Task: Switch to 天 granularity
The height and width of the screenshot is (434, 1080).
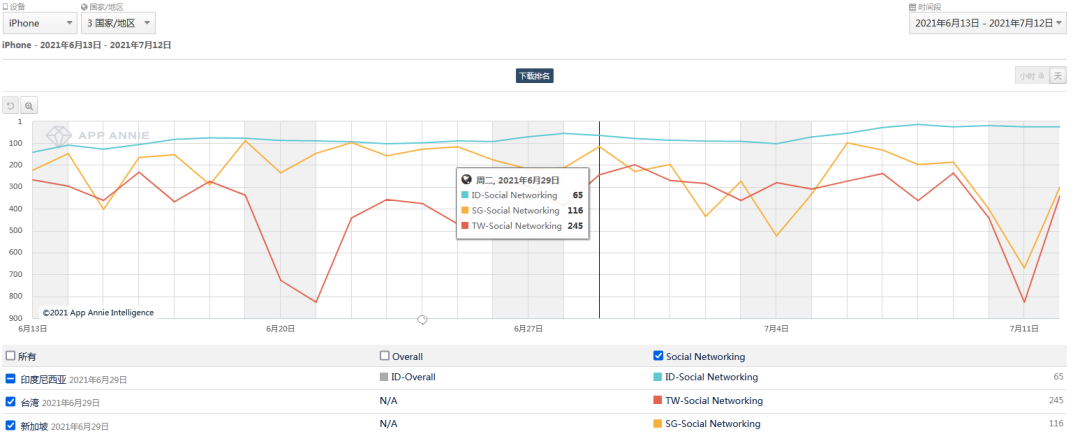Action: coord(1057,76)
